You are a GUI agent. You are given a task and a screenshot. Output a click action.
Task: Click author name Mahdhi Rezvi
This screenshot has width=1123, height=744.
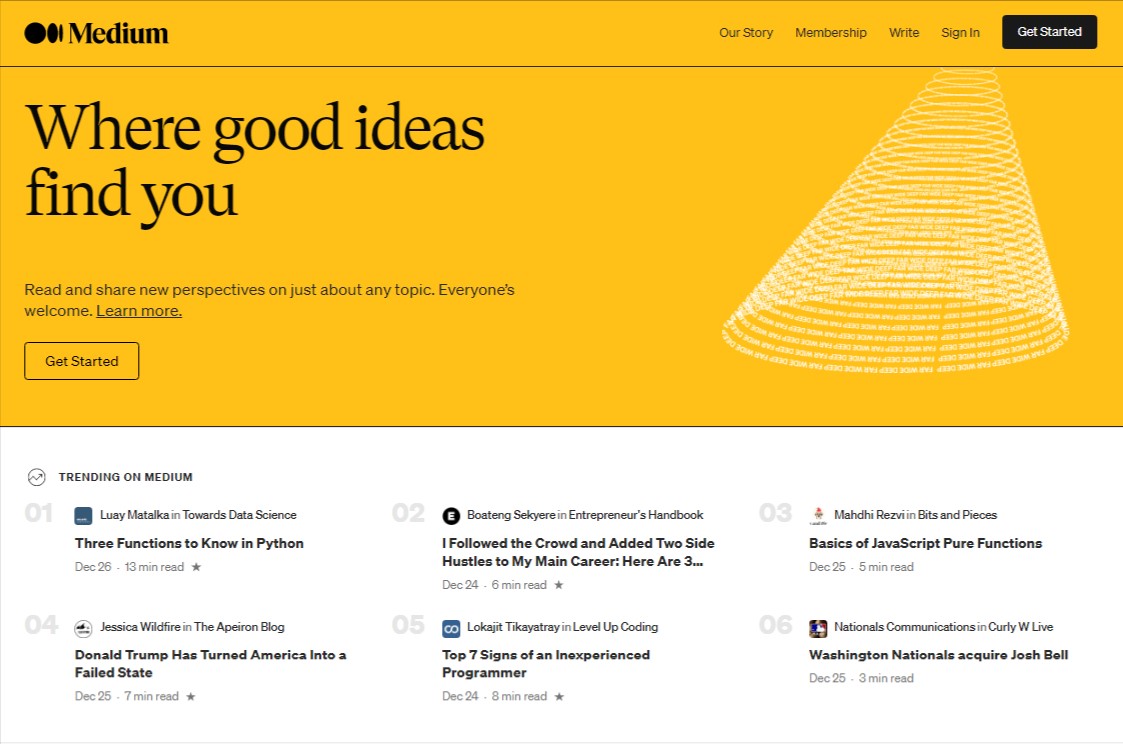(869, 515)
